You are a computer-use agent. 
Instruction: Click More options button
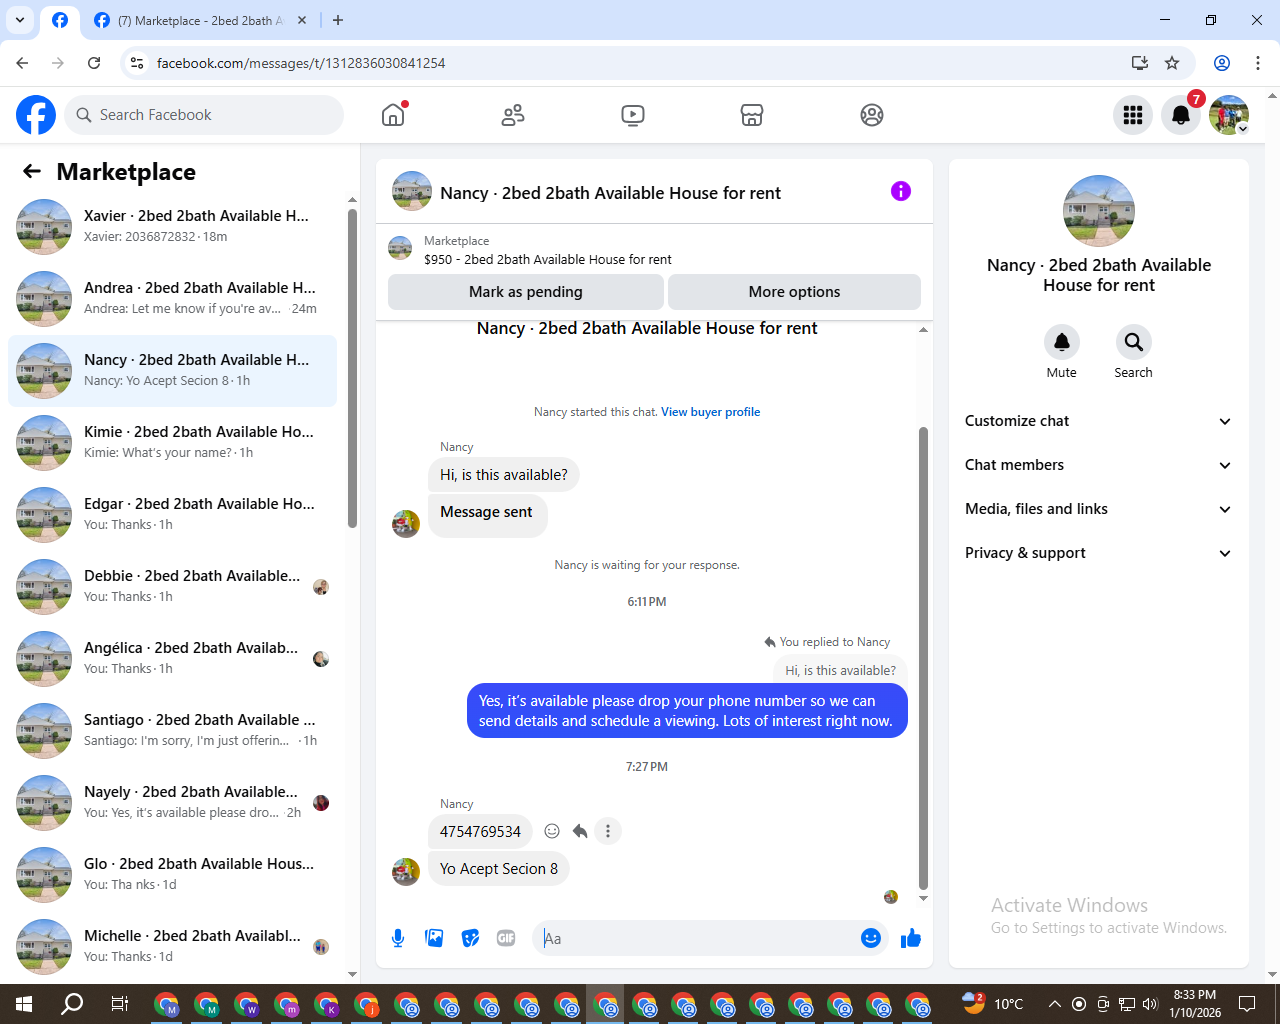point(794,292)
